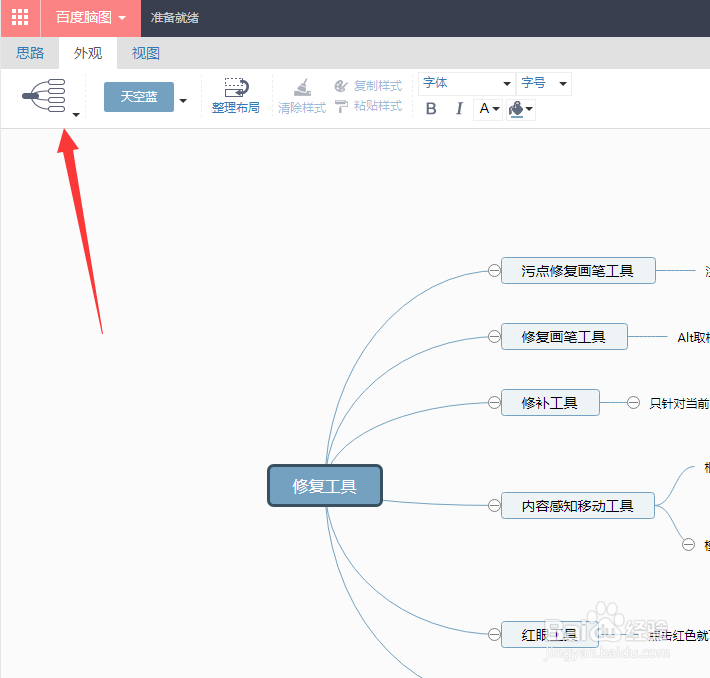710x678 pixels.
Task: Select the Alt取样 child node text
Action: (x=693, y=337)
